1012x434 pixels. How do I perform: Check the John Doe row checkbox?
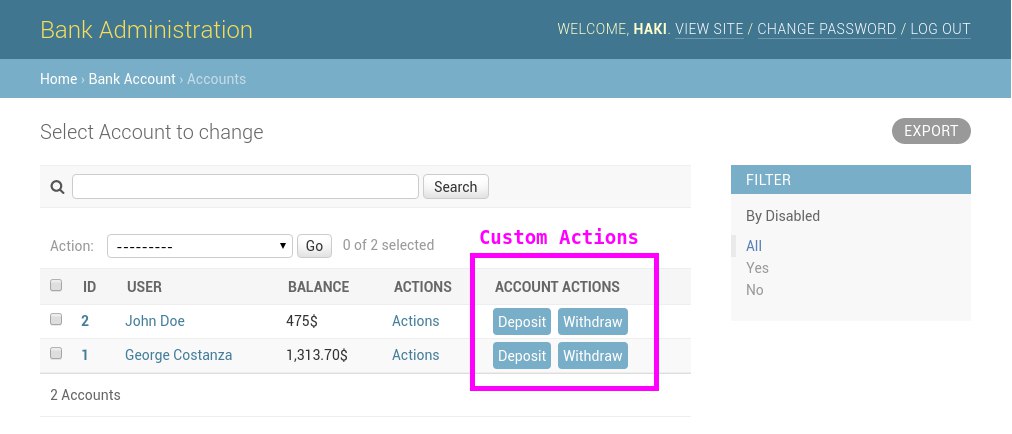click(56, 319)
